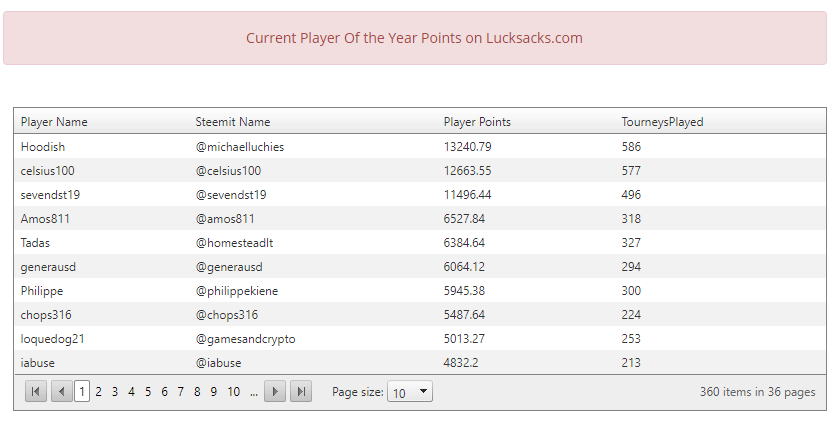Viewport: 836px width, 425px height.
Task: Sort by TourneysPlayed column header
Action: click(662, 122)
